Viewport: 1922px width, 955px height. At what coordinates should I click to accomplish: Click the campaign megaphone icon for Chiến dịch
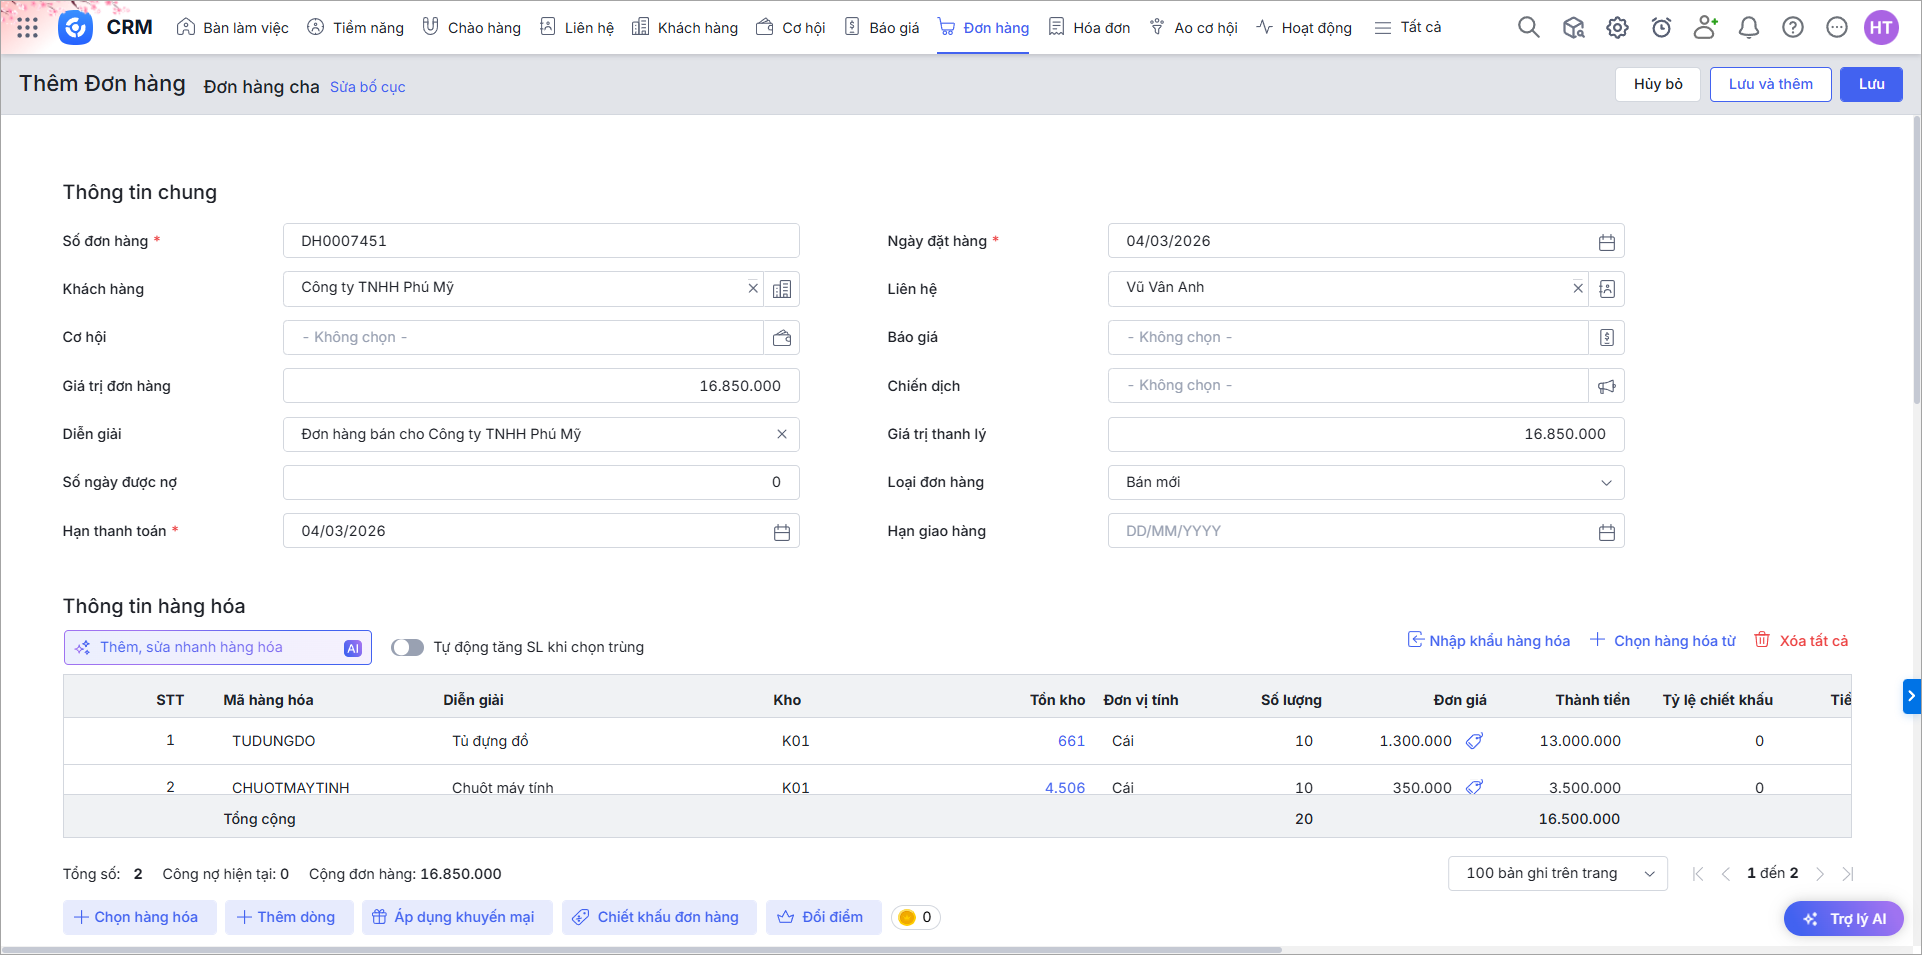pyautogui.click(x=1606, y=386)
